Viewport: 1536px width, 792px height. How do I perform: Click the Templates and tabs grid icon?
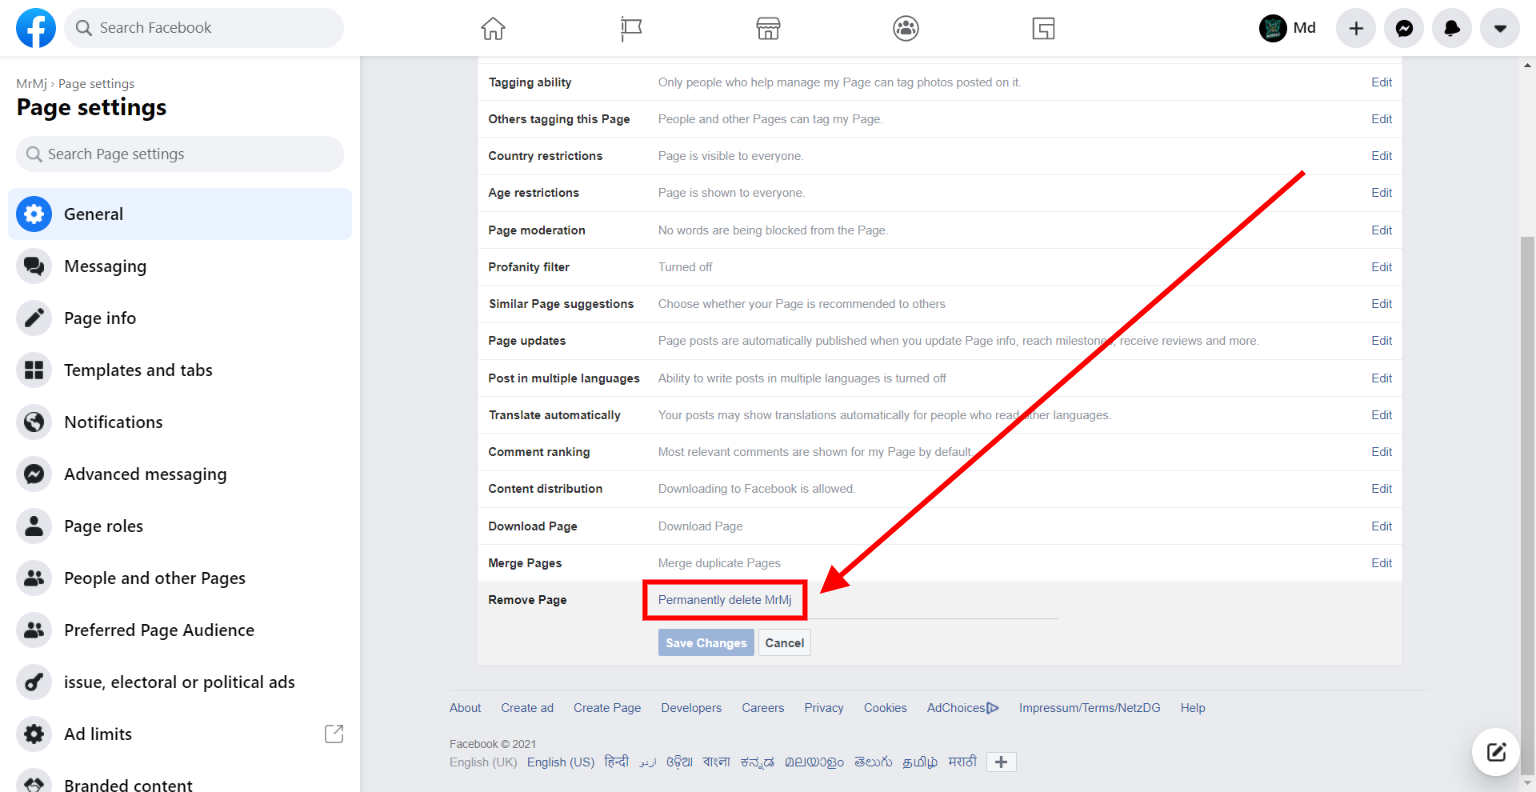coord(34,370)
